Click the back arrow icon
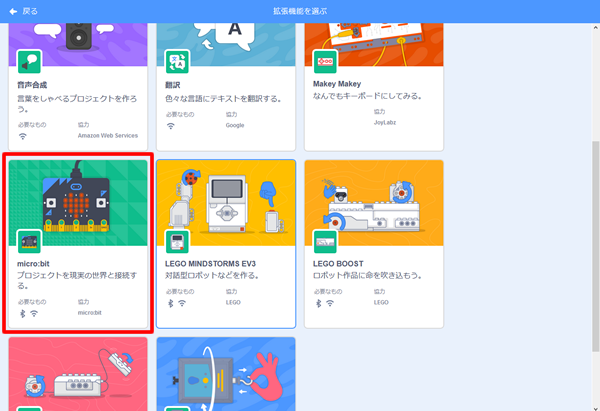 coord(13,11)
